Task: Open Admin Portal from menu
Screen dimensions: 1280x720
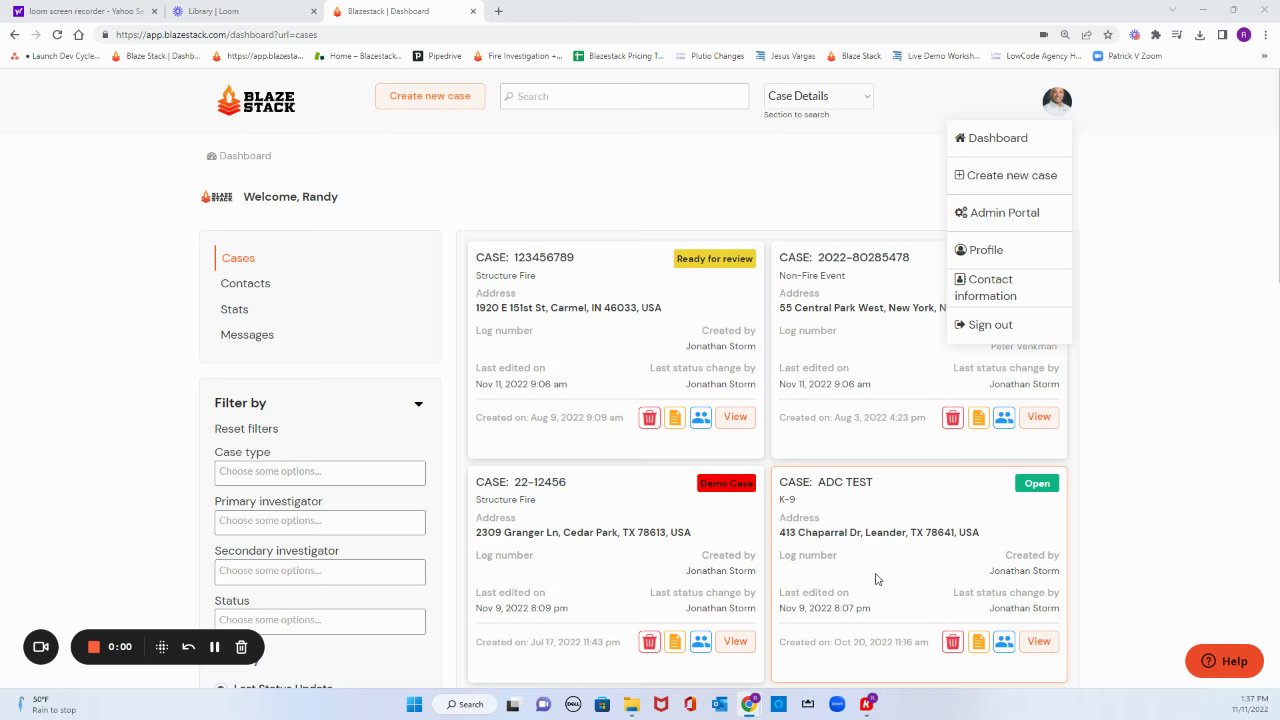Action: pyautogui.click(x=1009, y=212)
